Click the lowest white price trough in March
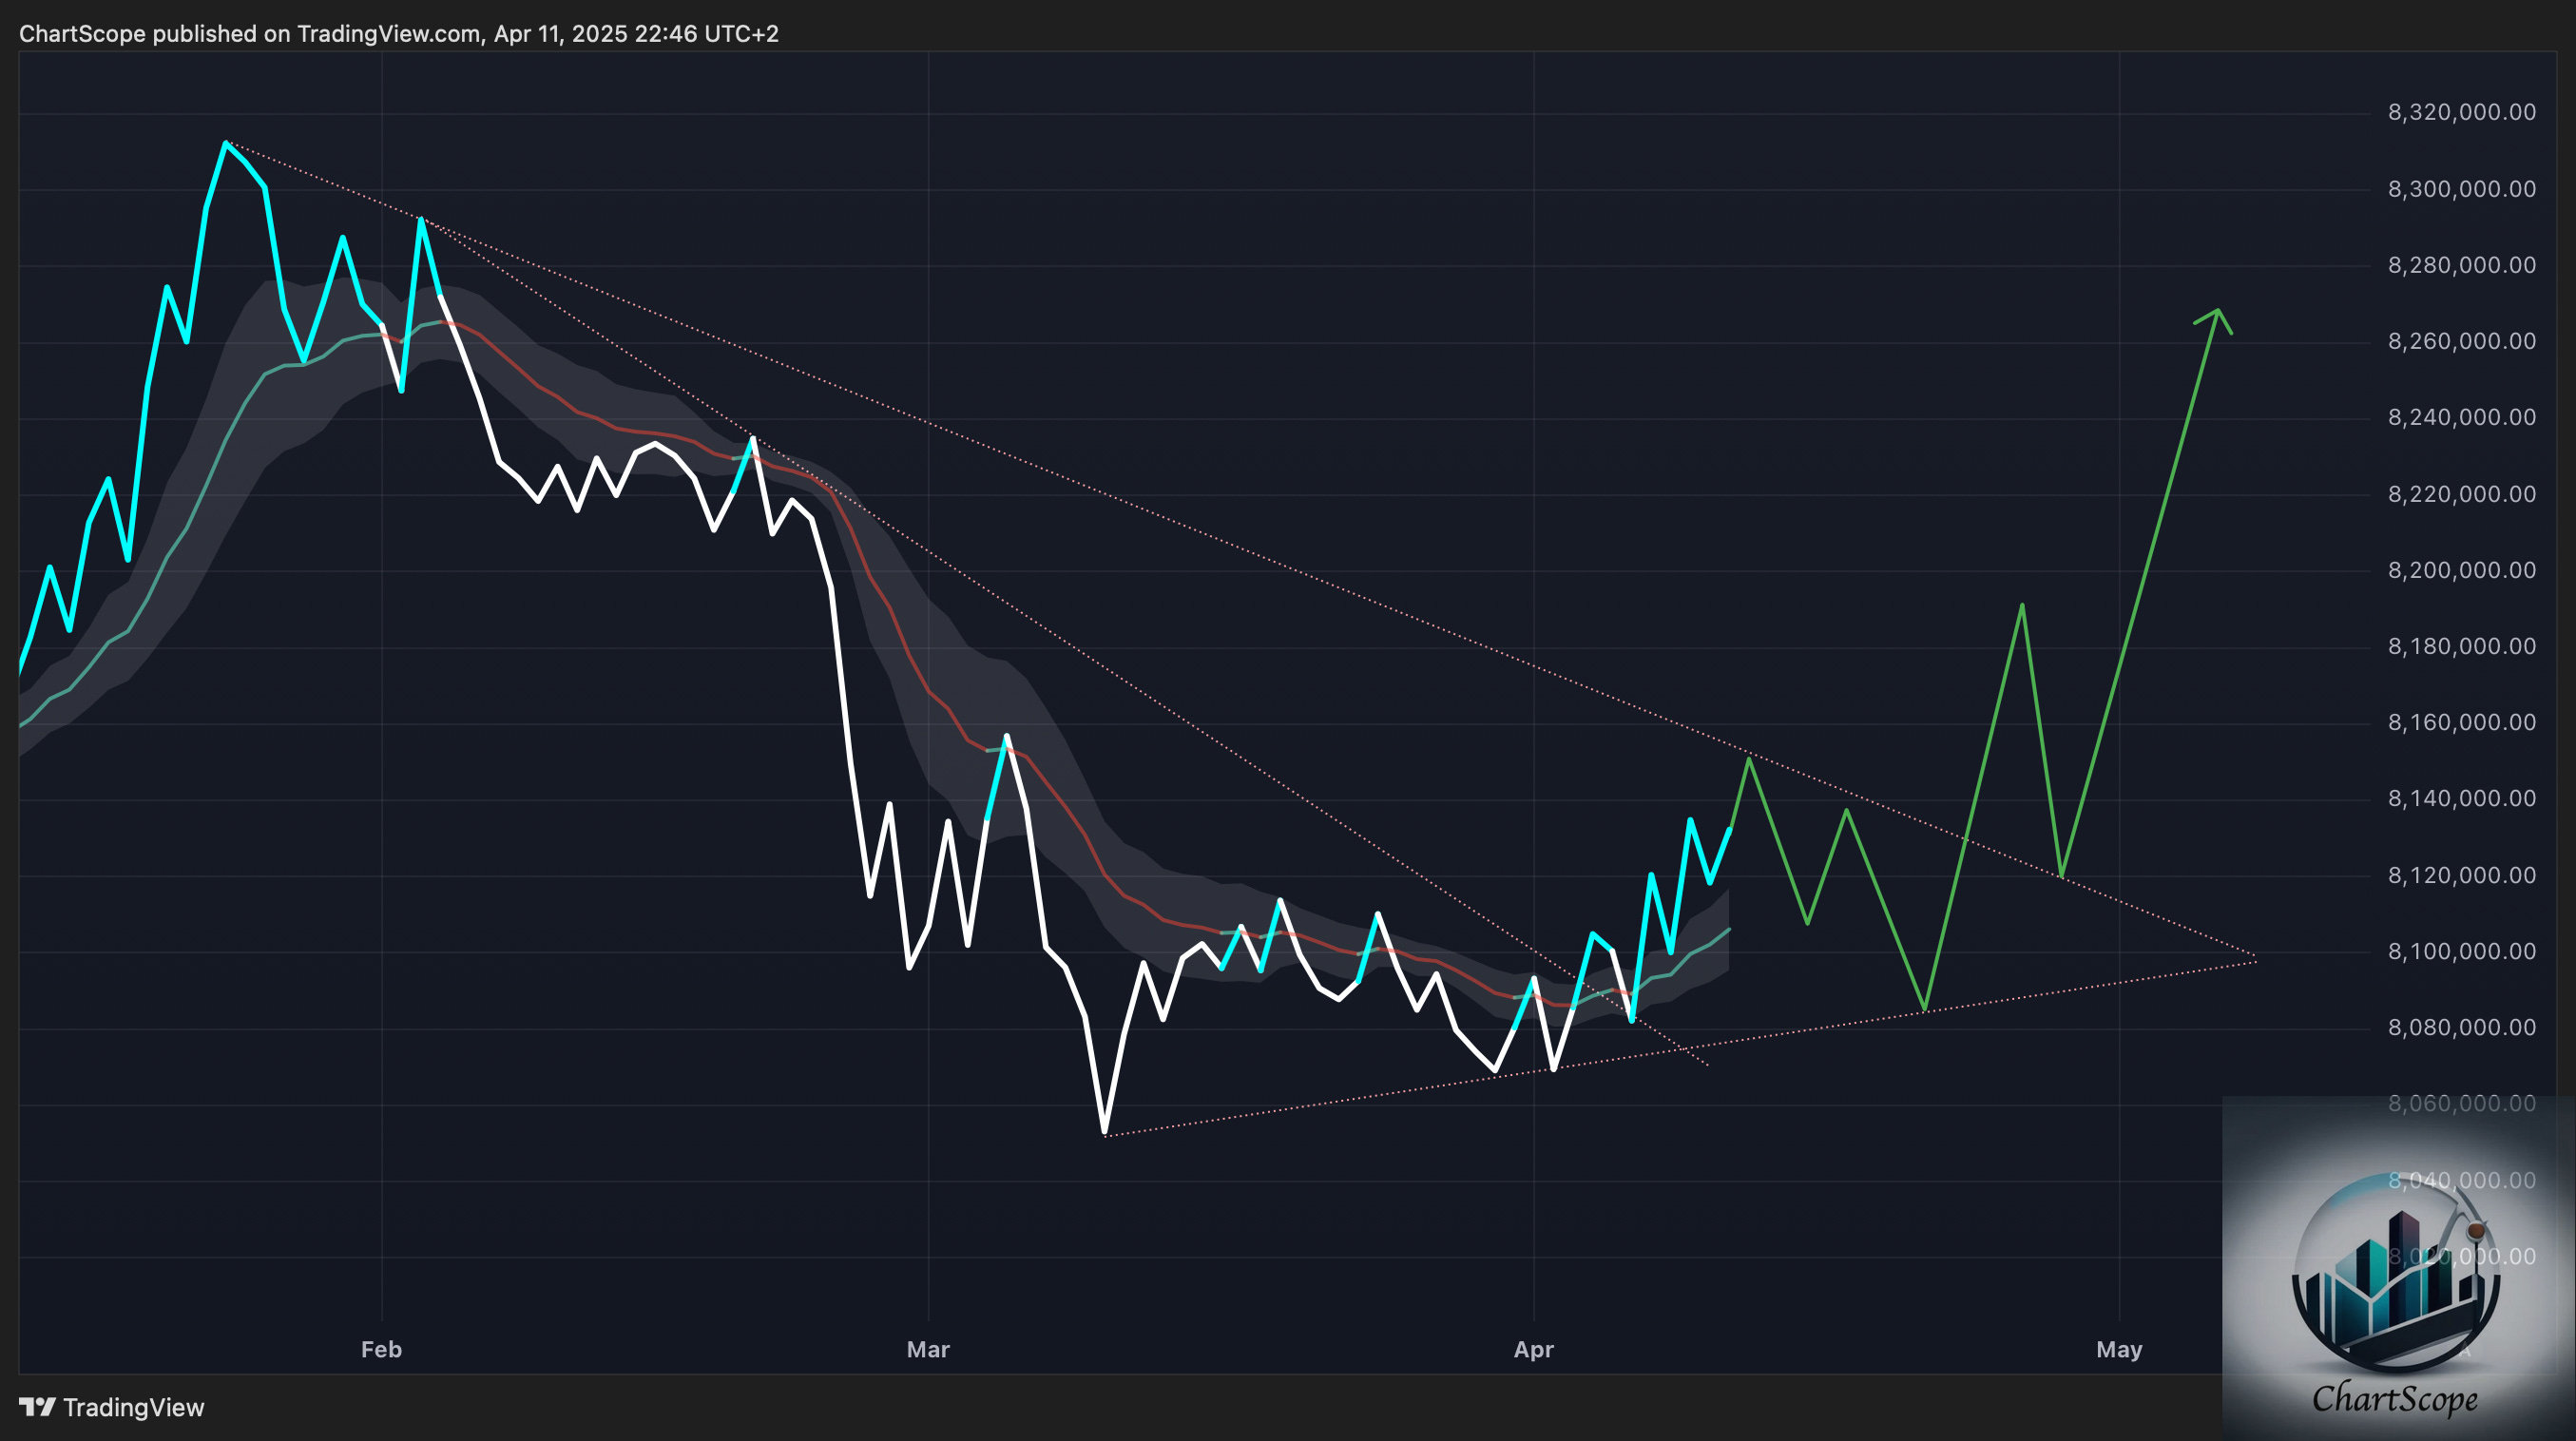This screenshot has width=2576, height=1441. (x=1104, y=1133)
